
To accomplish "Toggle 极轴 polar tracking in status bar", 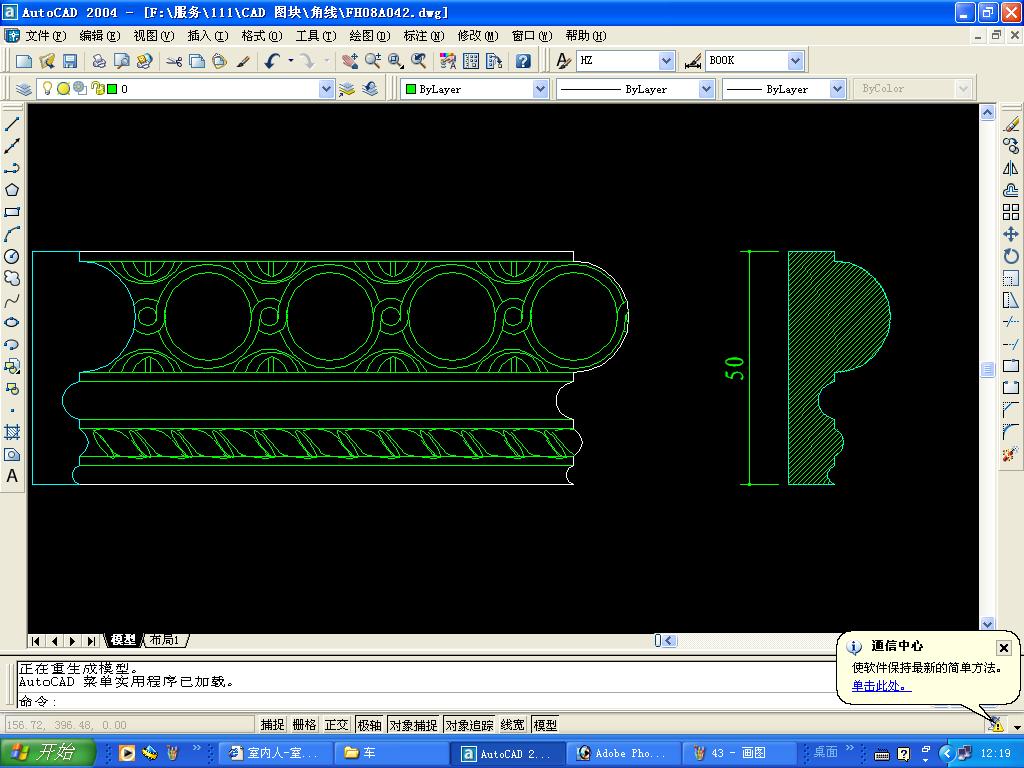I will coord(369,725).
